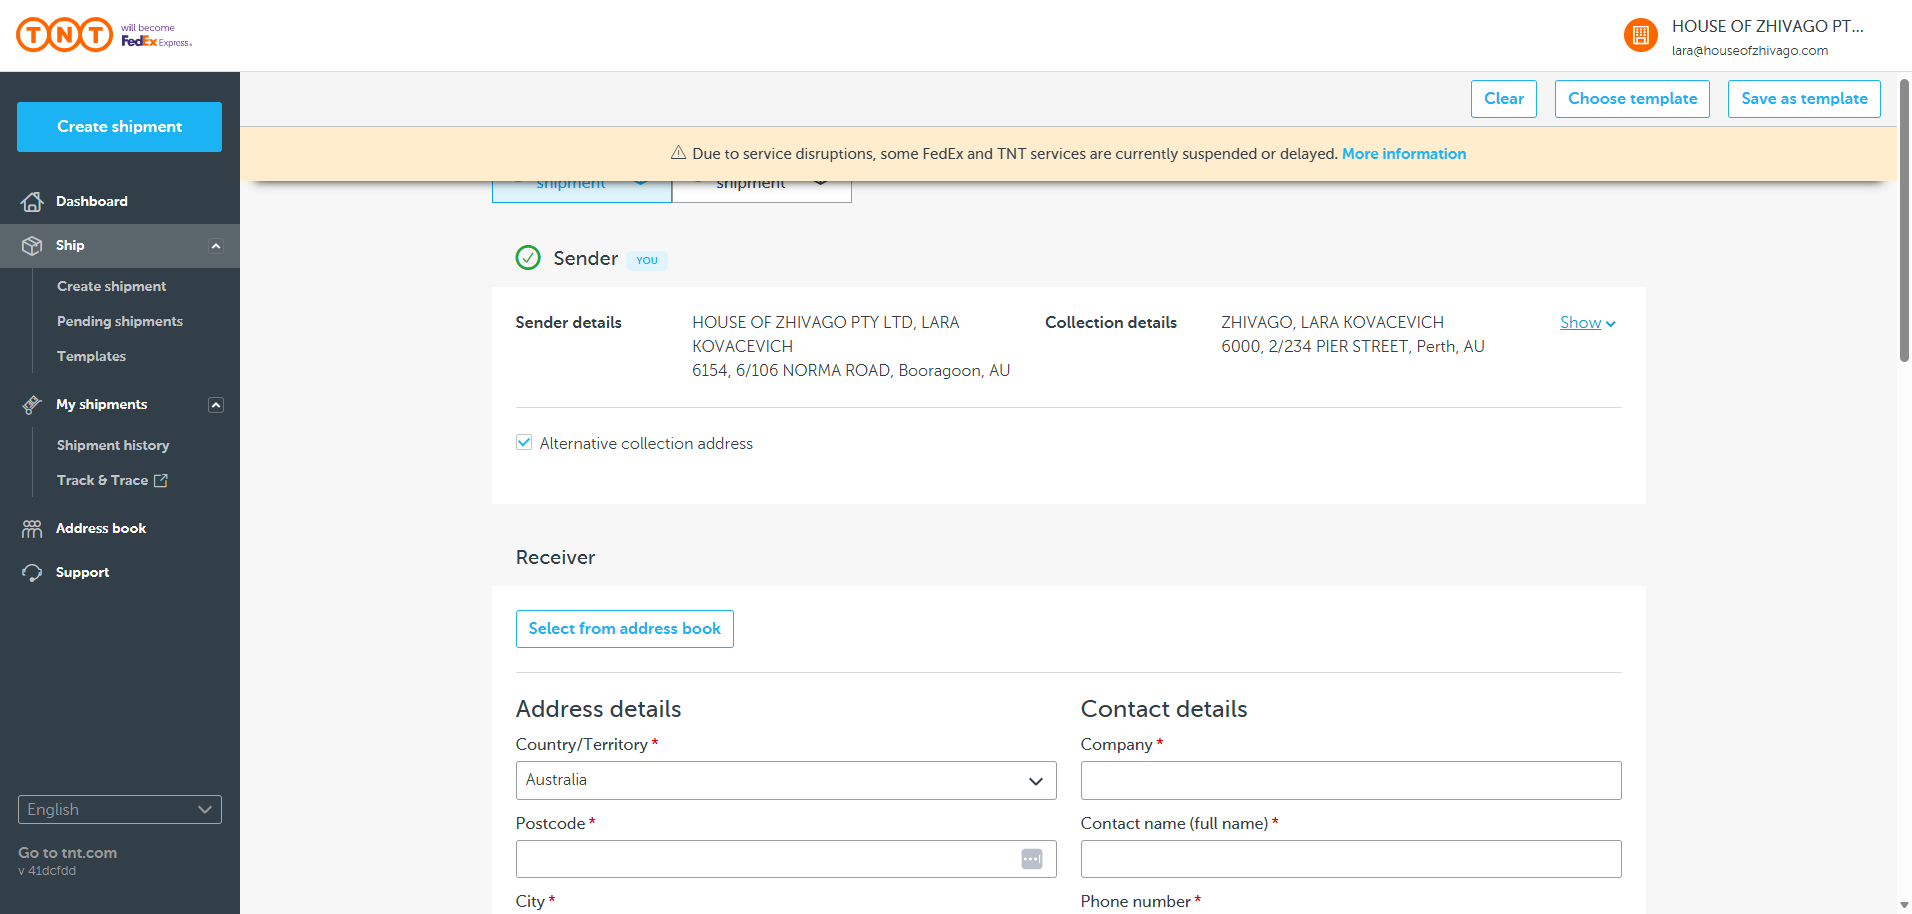Collapse the My shipments section
1912x914 pixels.
click(216, 405)
